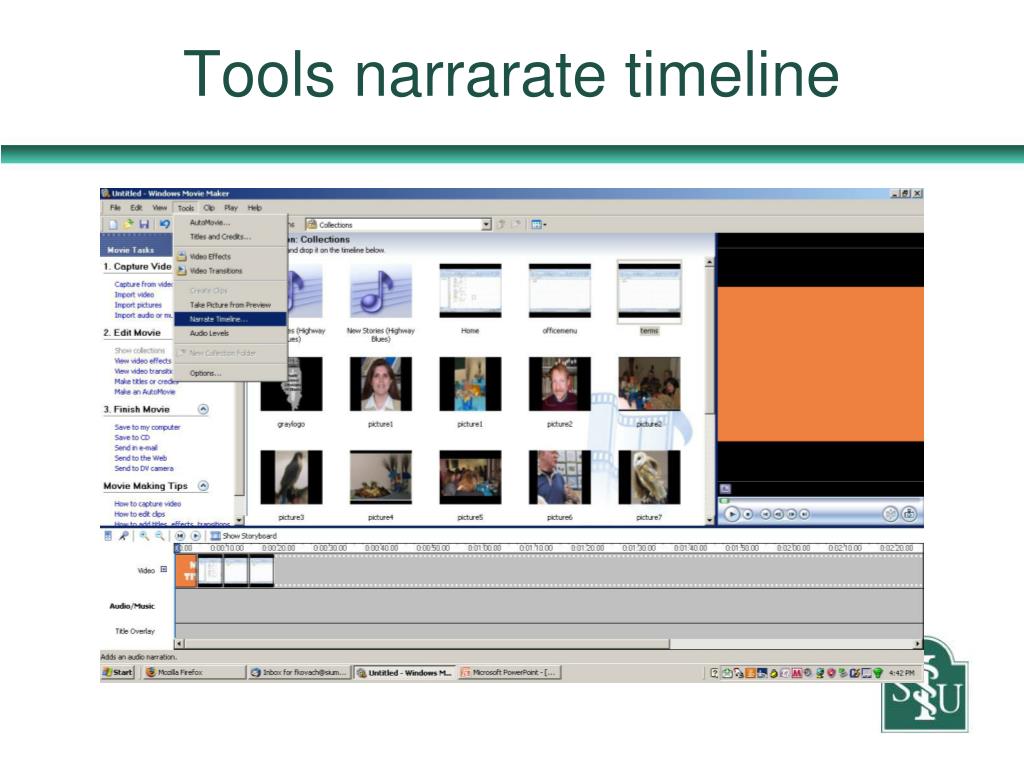The width and height of the screenshot is (1024, 768).
Task: Open the Edit menu
Action: point(136,208)
